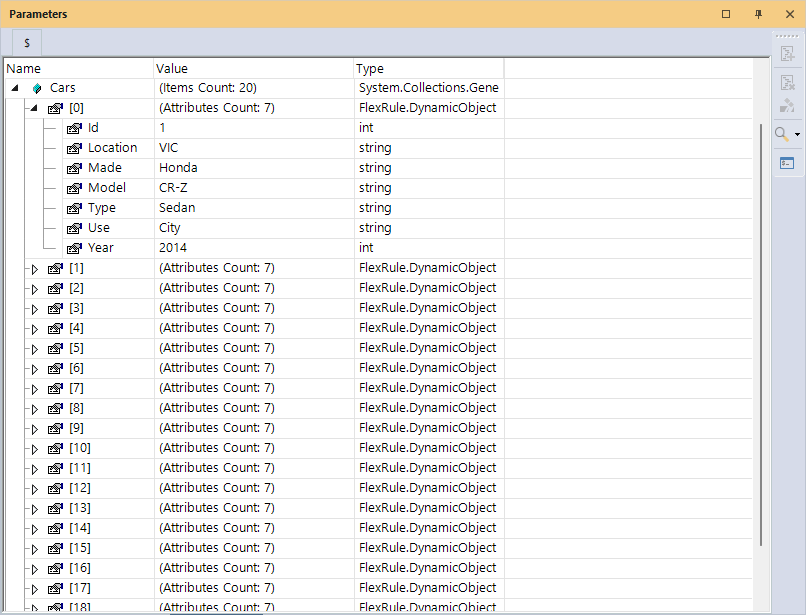Viewport: 806px width, 615px height.
Task: Select the 'System.Collections.Gene' type cell
Action: click(x=428, y=88)
